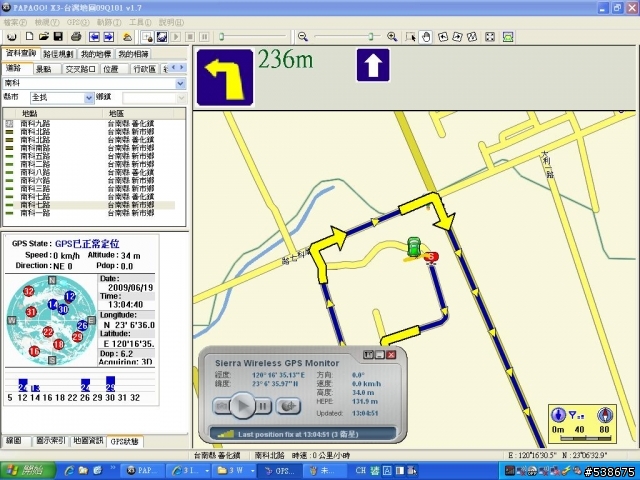Open the 工具(L) menu
This screenshot has height=480, width=640.
pyautogui.click(x=140, y=22)
